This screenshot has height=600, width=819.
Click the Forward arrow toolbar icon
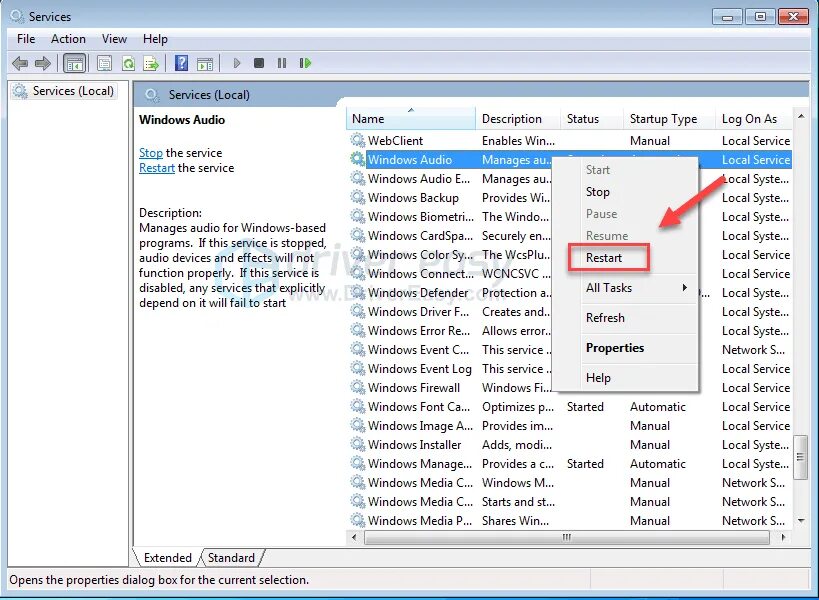point(43,64)
